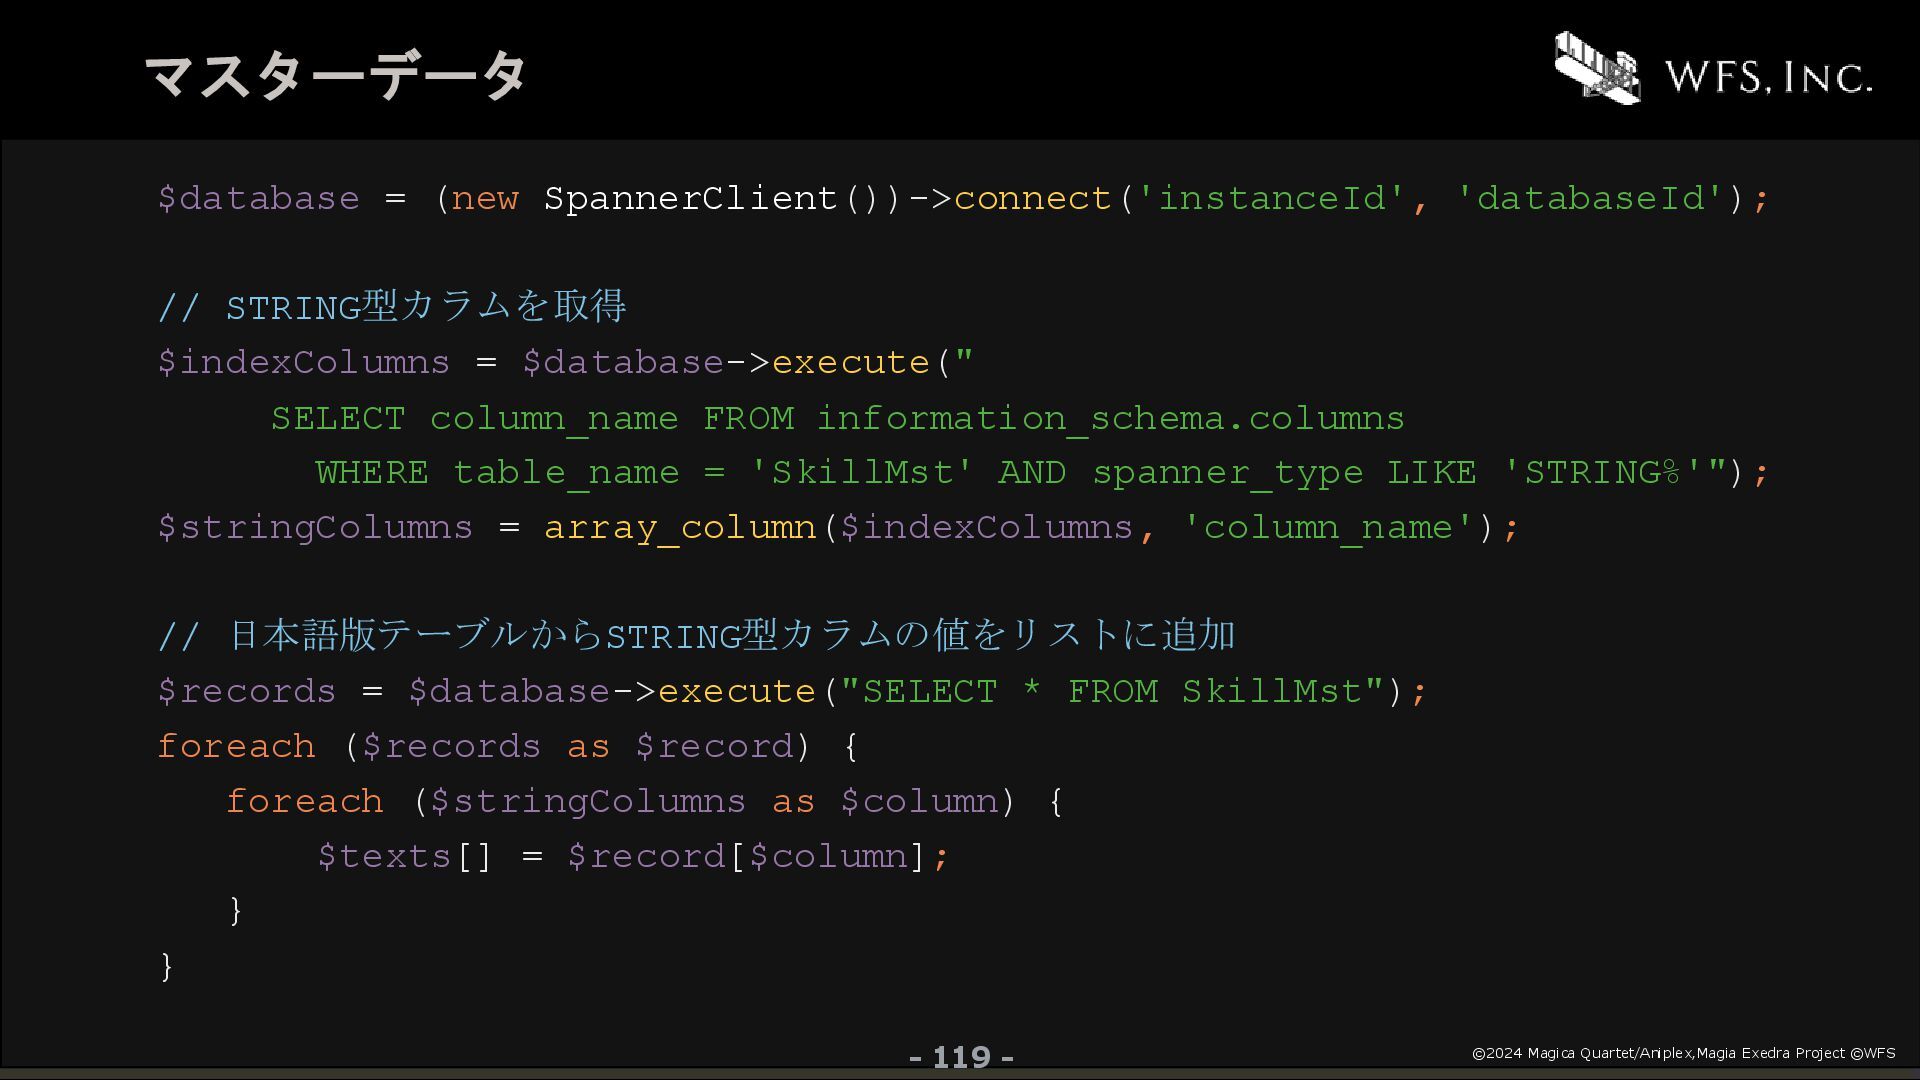Click the connect method call
The width and height of the screenshot is (1920, 1080).
coord(1032,198)
